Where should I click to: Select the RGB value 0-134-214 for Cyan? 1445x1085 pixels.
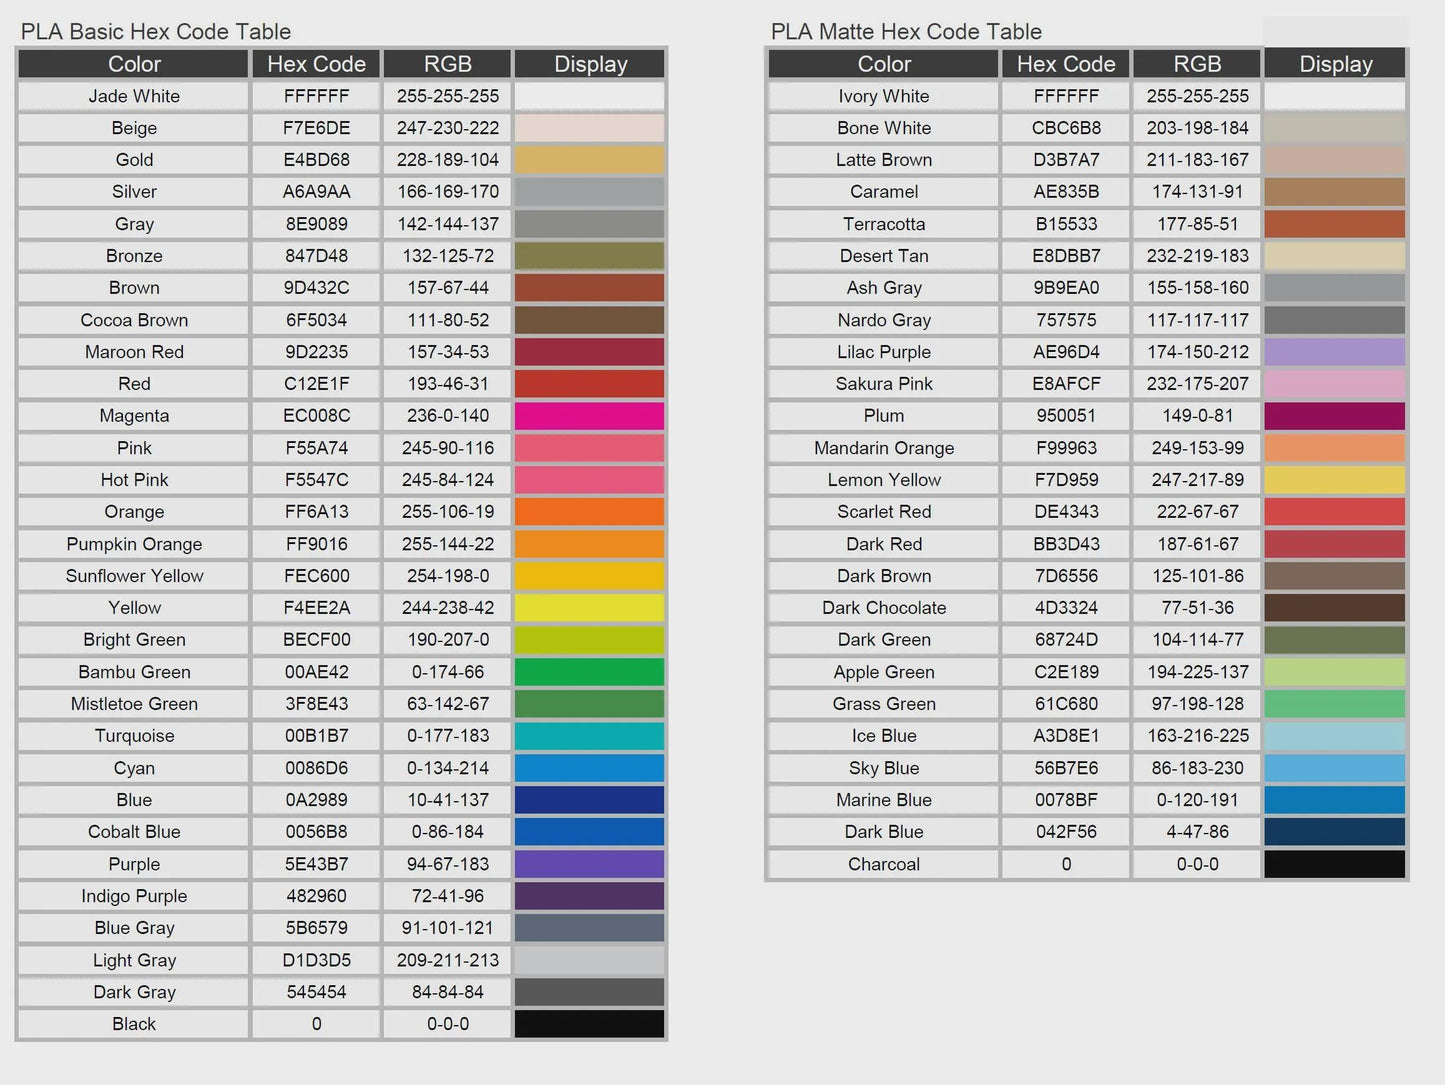click(448, 768)
